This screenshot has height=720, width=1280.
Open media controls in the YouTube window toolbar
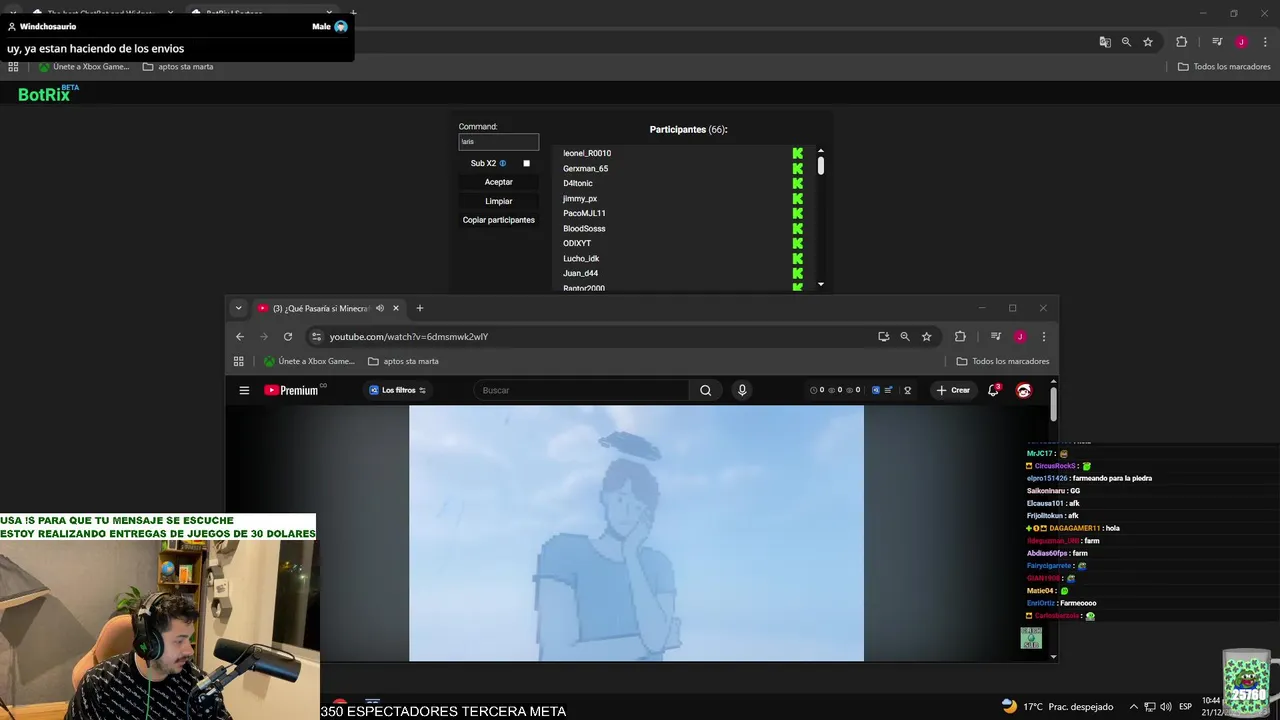click(996, 337)
